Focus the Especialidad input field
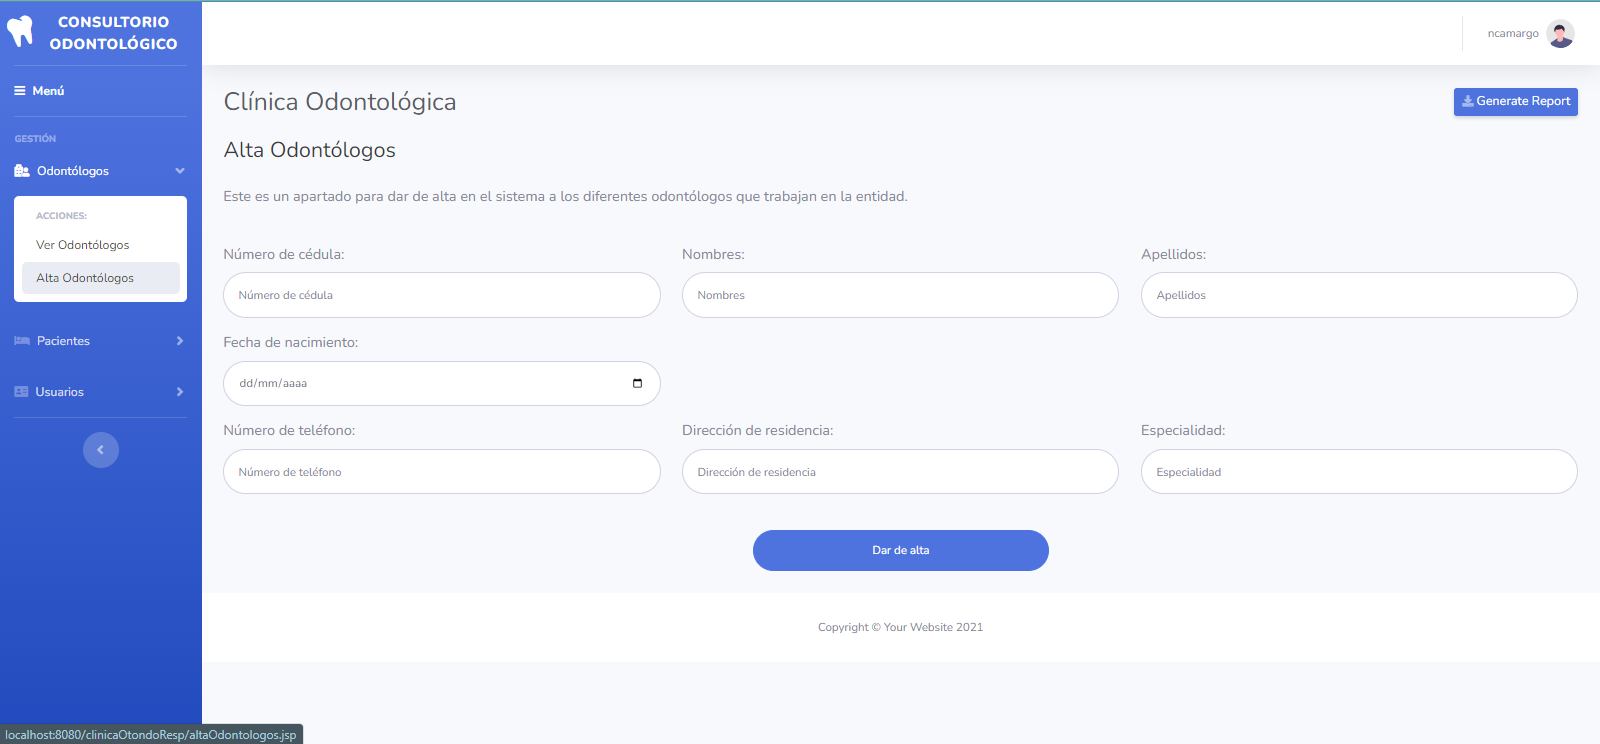1600x744 pixels. click(x=1359, y=472)
